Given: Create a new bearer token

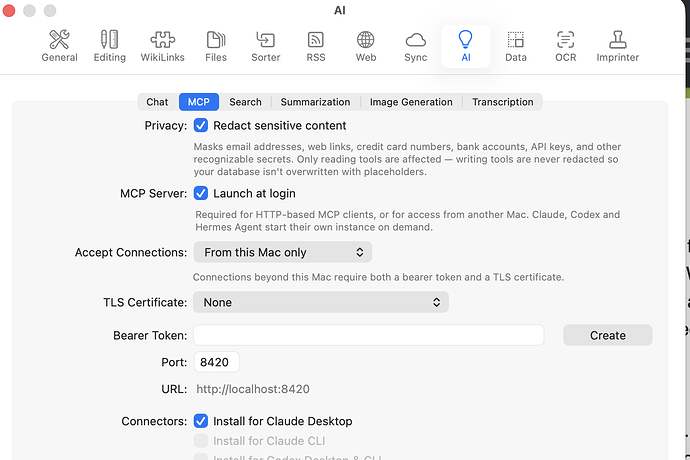Looking at the screenshot, I should click(607, 335).
